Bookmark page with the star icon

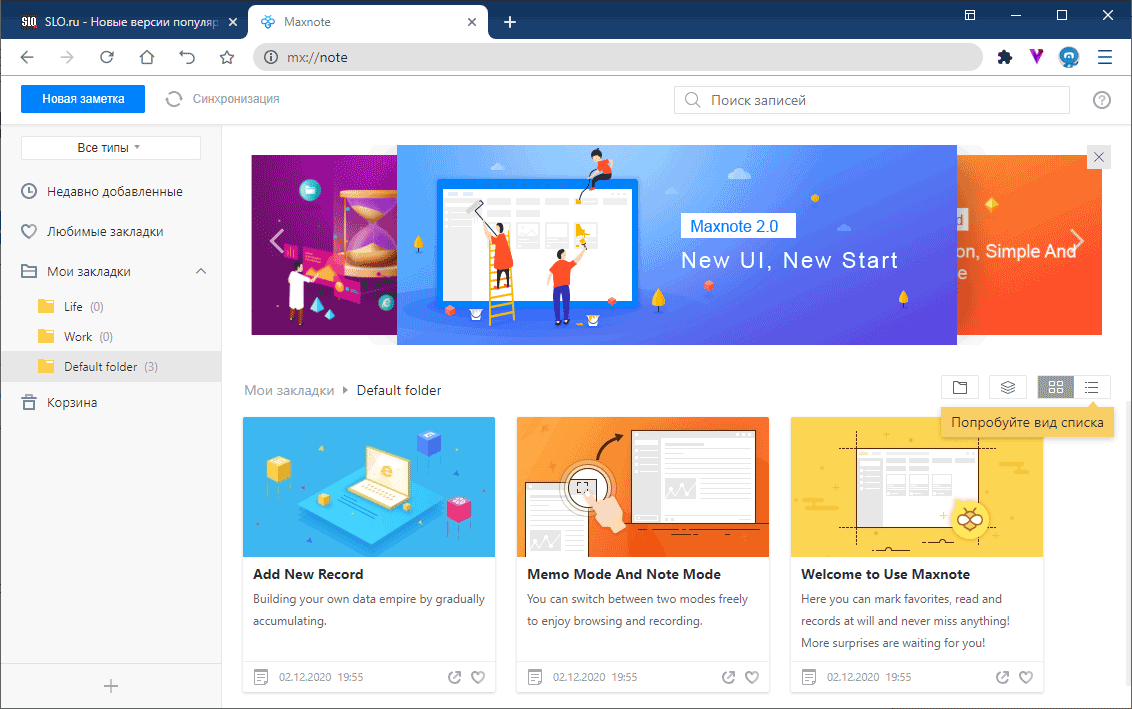(x=227, y=57)
